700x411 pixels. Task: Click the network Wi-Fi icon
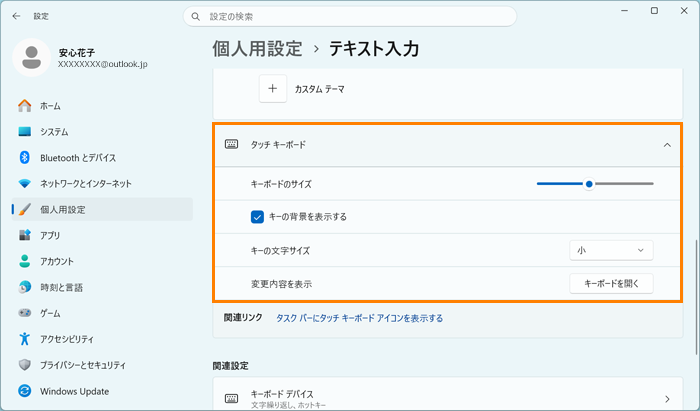click(25, 183)
